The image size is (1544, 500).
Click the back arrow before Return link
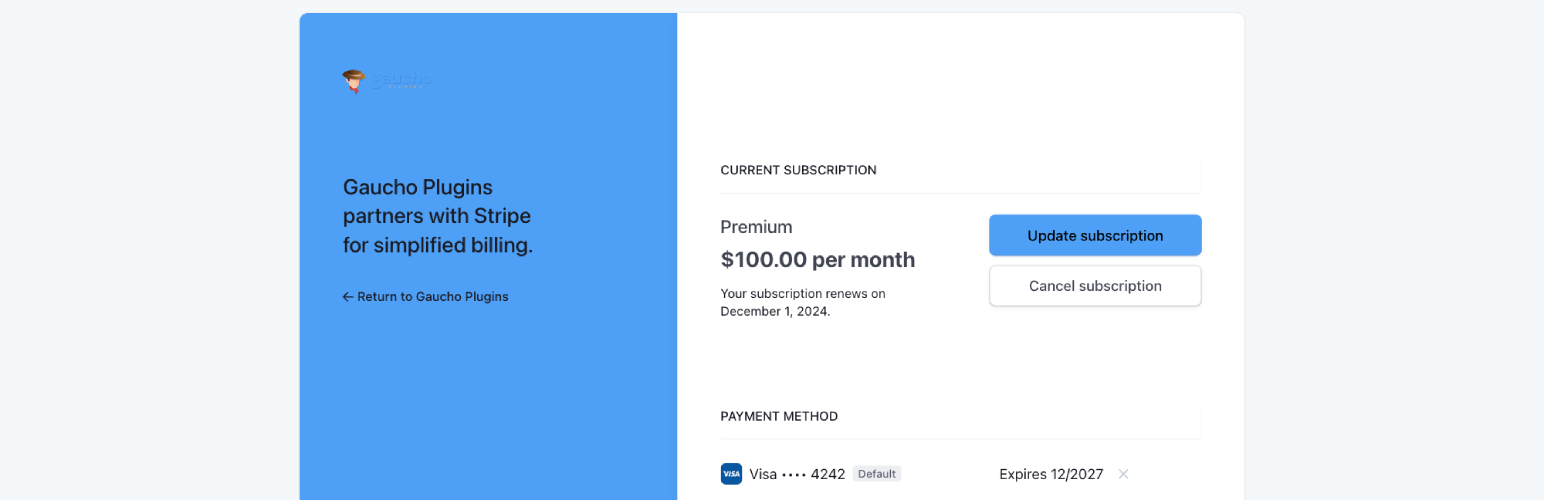point(348,297)
